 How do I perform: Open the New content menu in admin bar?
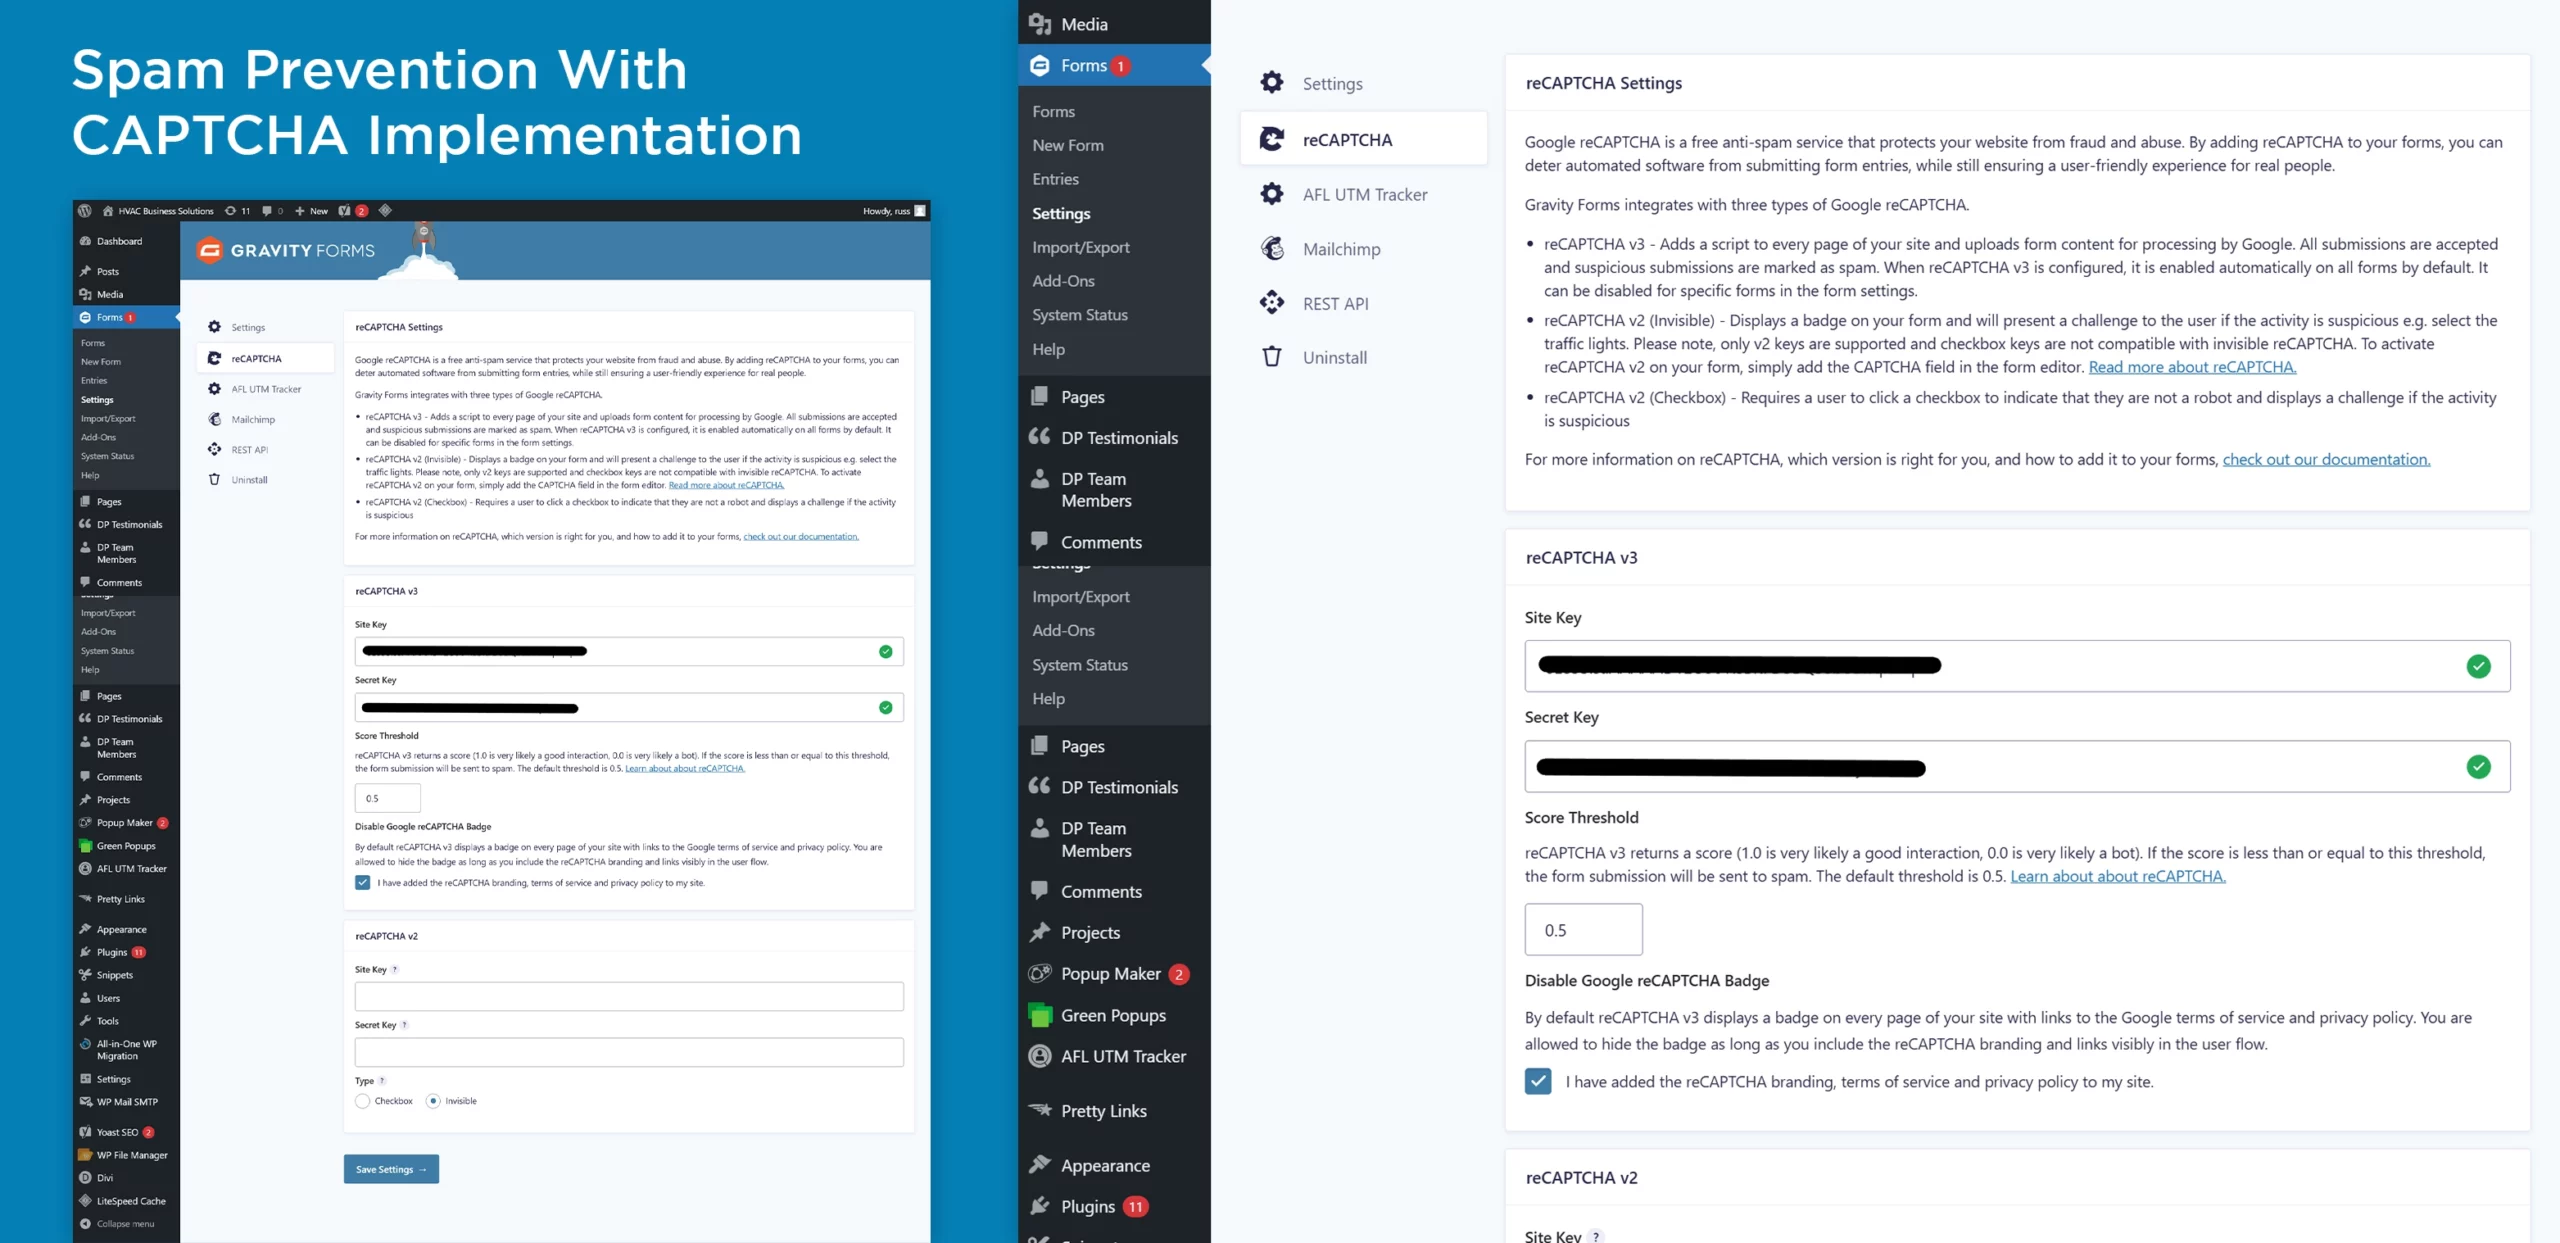(x=311, y=211)
